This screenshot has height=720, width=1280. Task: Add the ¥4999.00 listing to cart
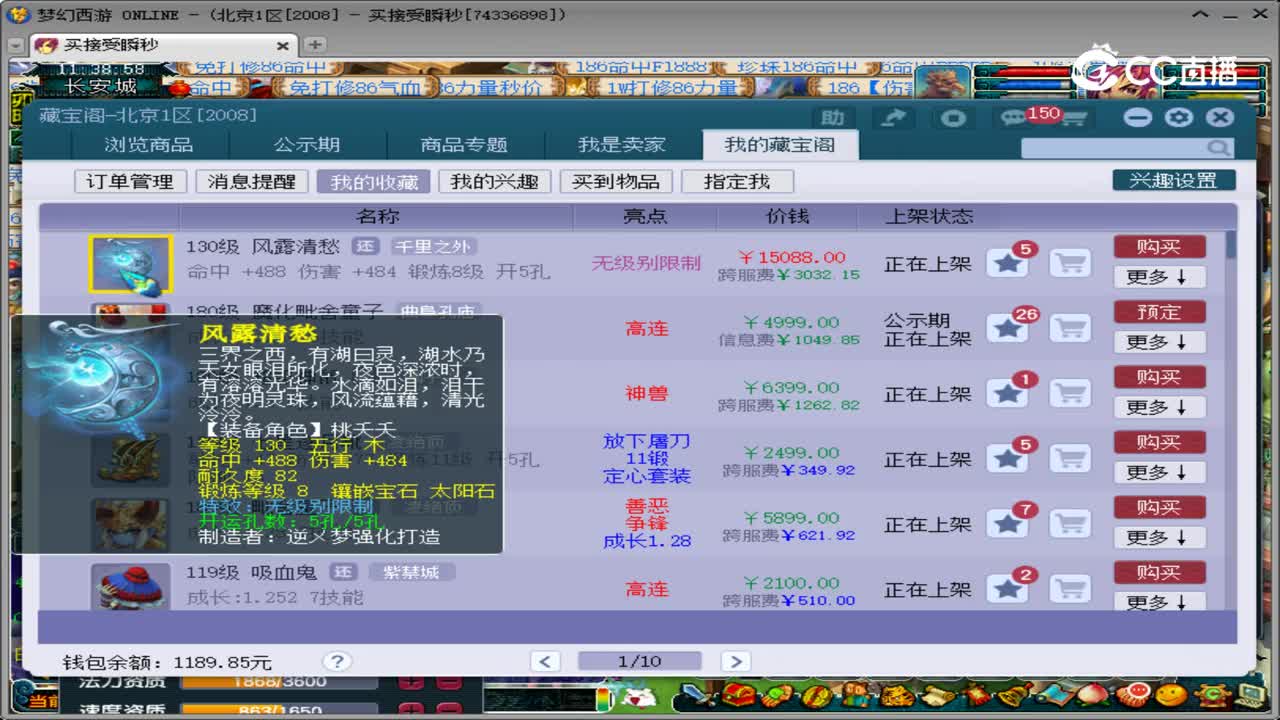1070,329
